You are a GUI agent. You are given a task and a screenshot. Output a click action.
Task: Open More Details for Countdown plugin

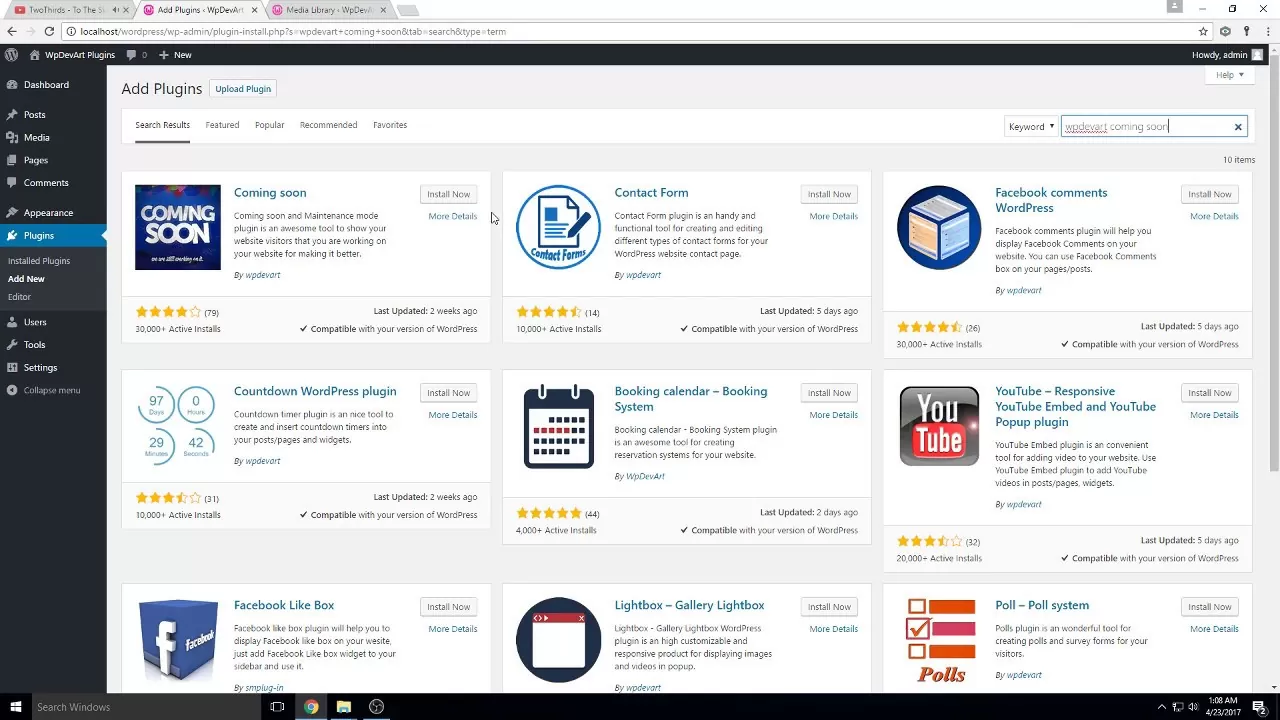point(453,415)
